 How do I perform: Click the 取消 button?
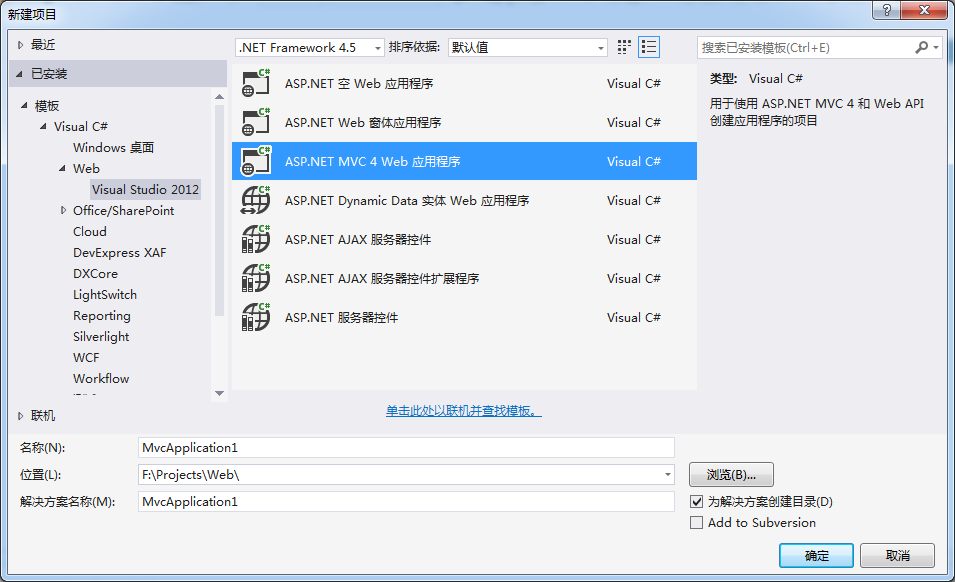pyautogui.click(x=897, y=555)
